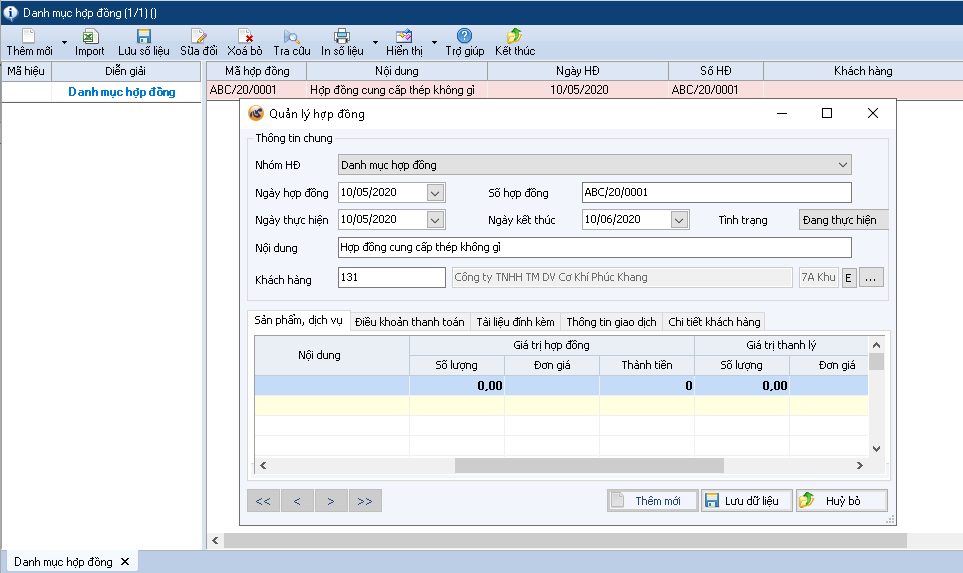Viewport: 963px width, 573px height.
Task: Click the Quản lý hợp đồng dialog logo icon
Action: pos(255,114)
